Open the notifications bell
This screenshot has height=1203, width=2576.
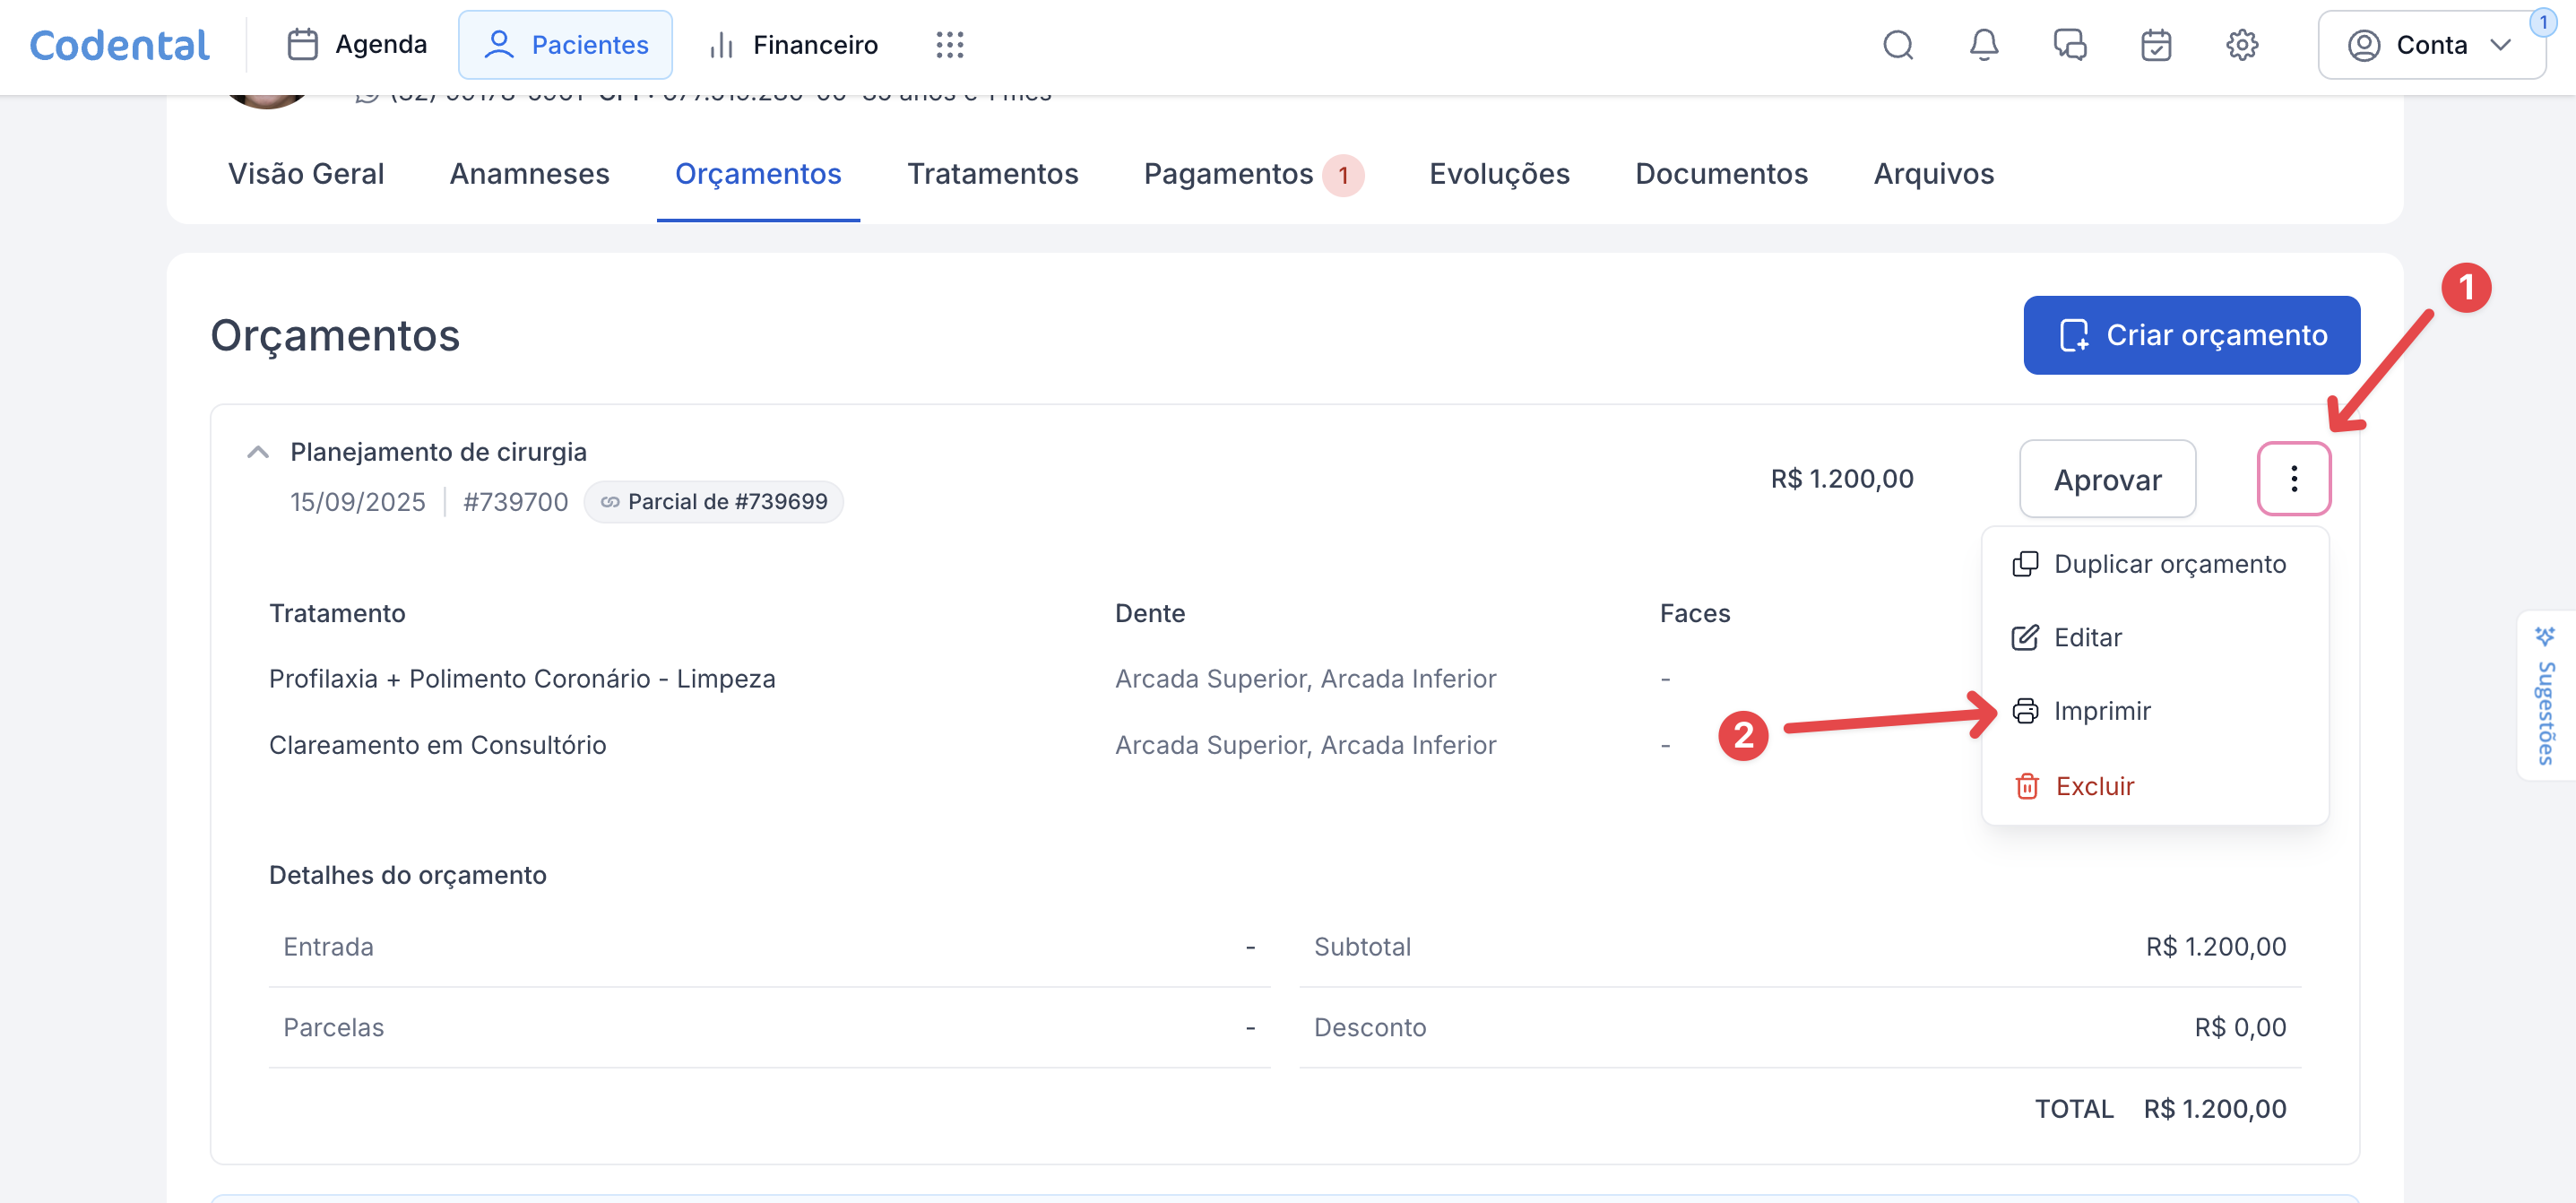[x=1983, y=45]
